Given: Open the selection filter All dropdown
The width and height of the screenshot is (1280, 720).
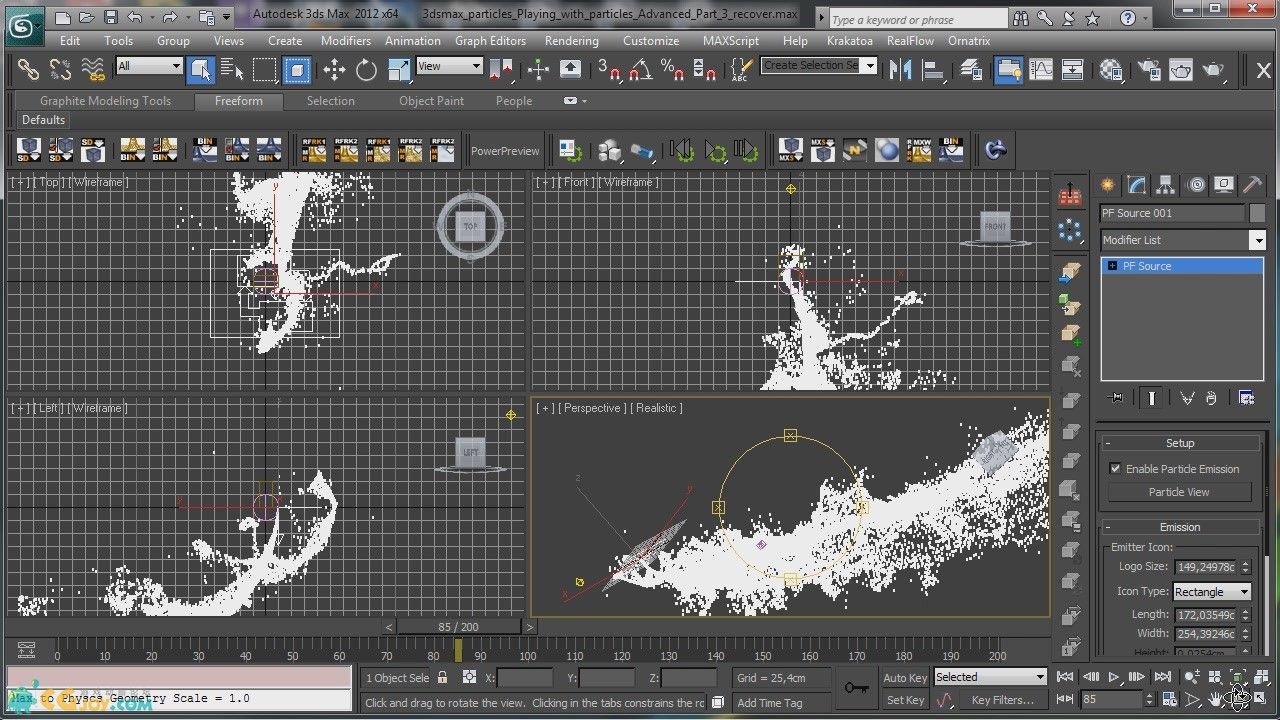Looking at the screenshot, I should 149,66.
